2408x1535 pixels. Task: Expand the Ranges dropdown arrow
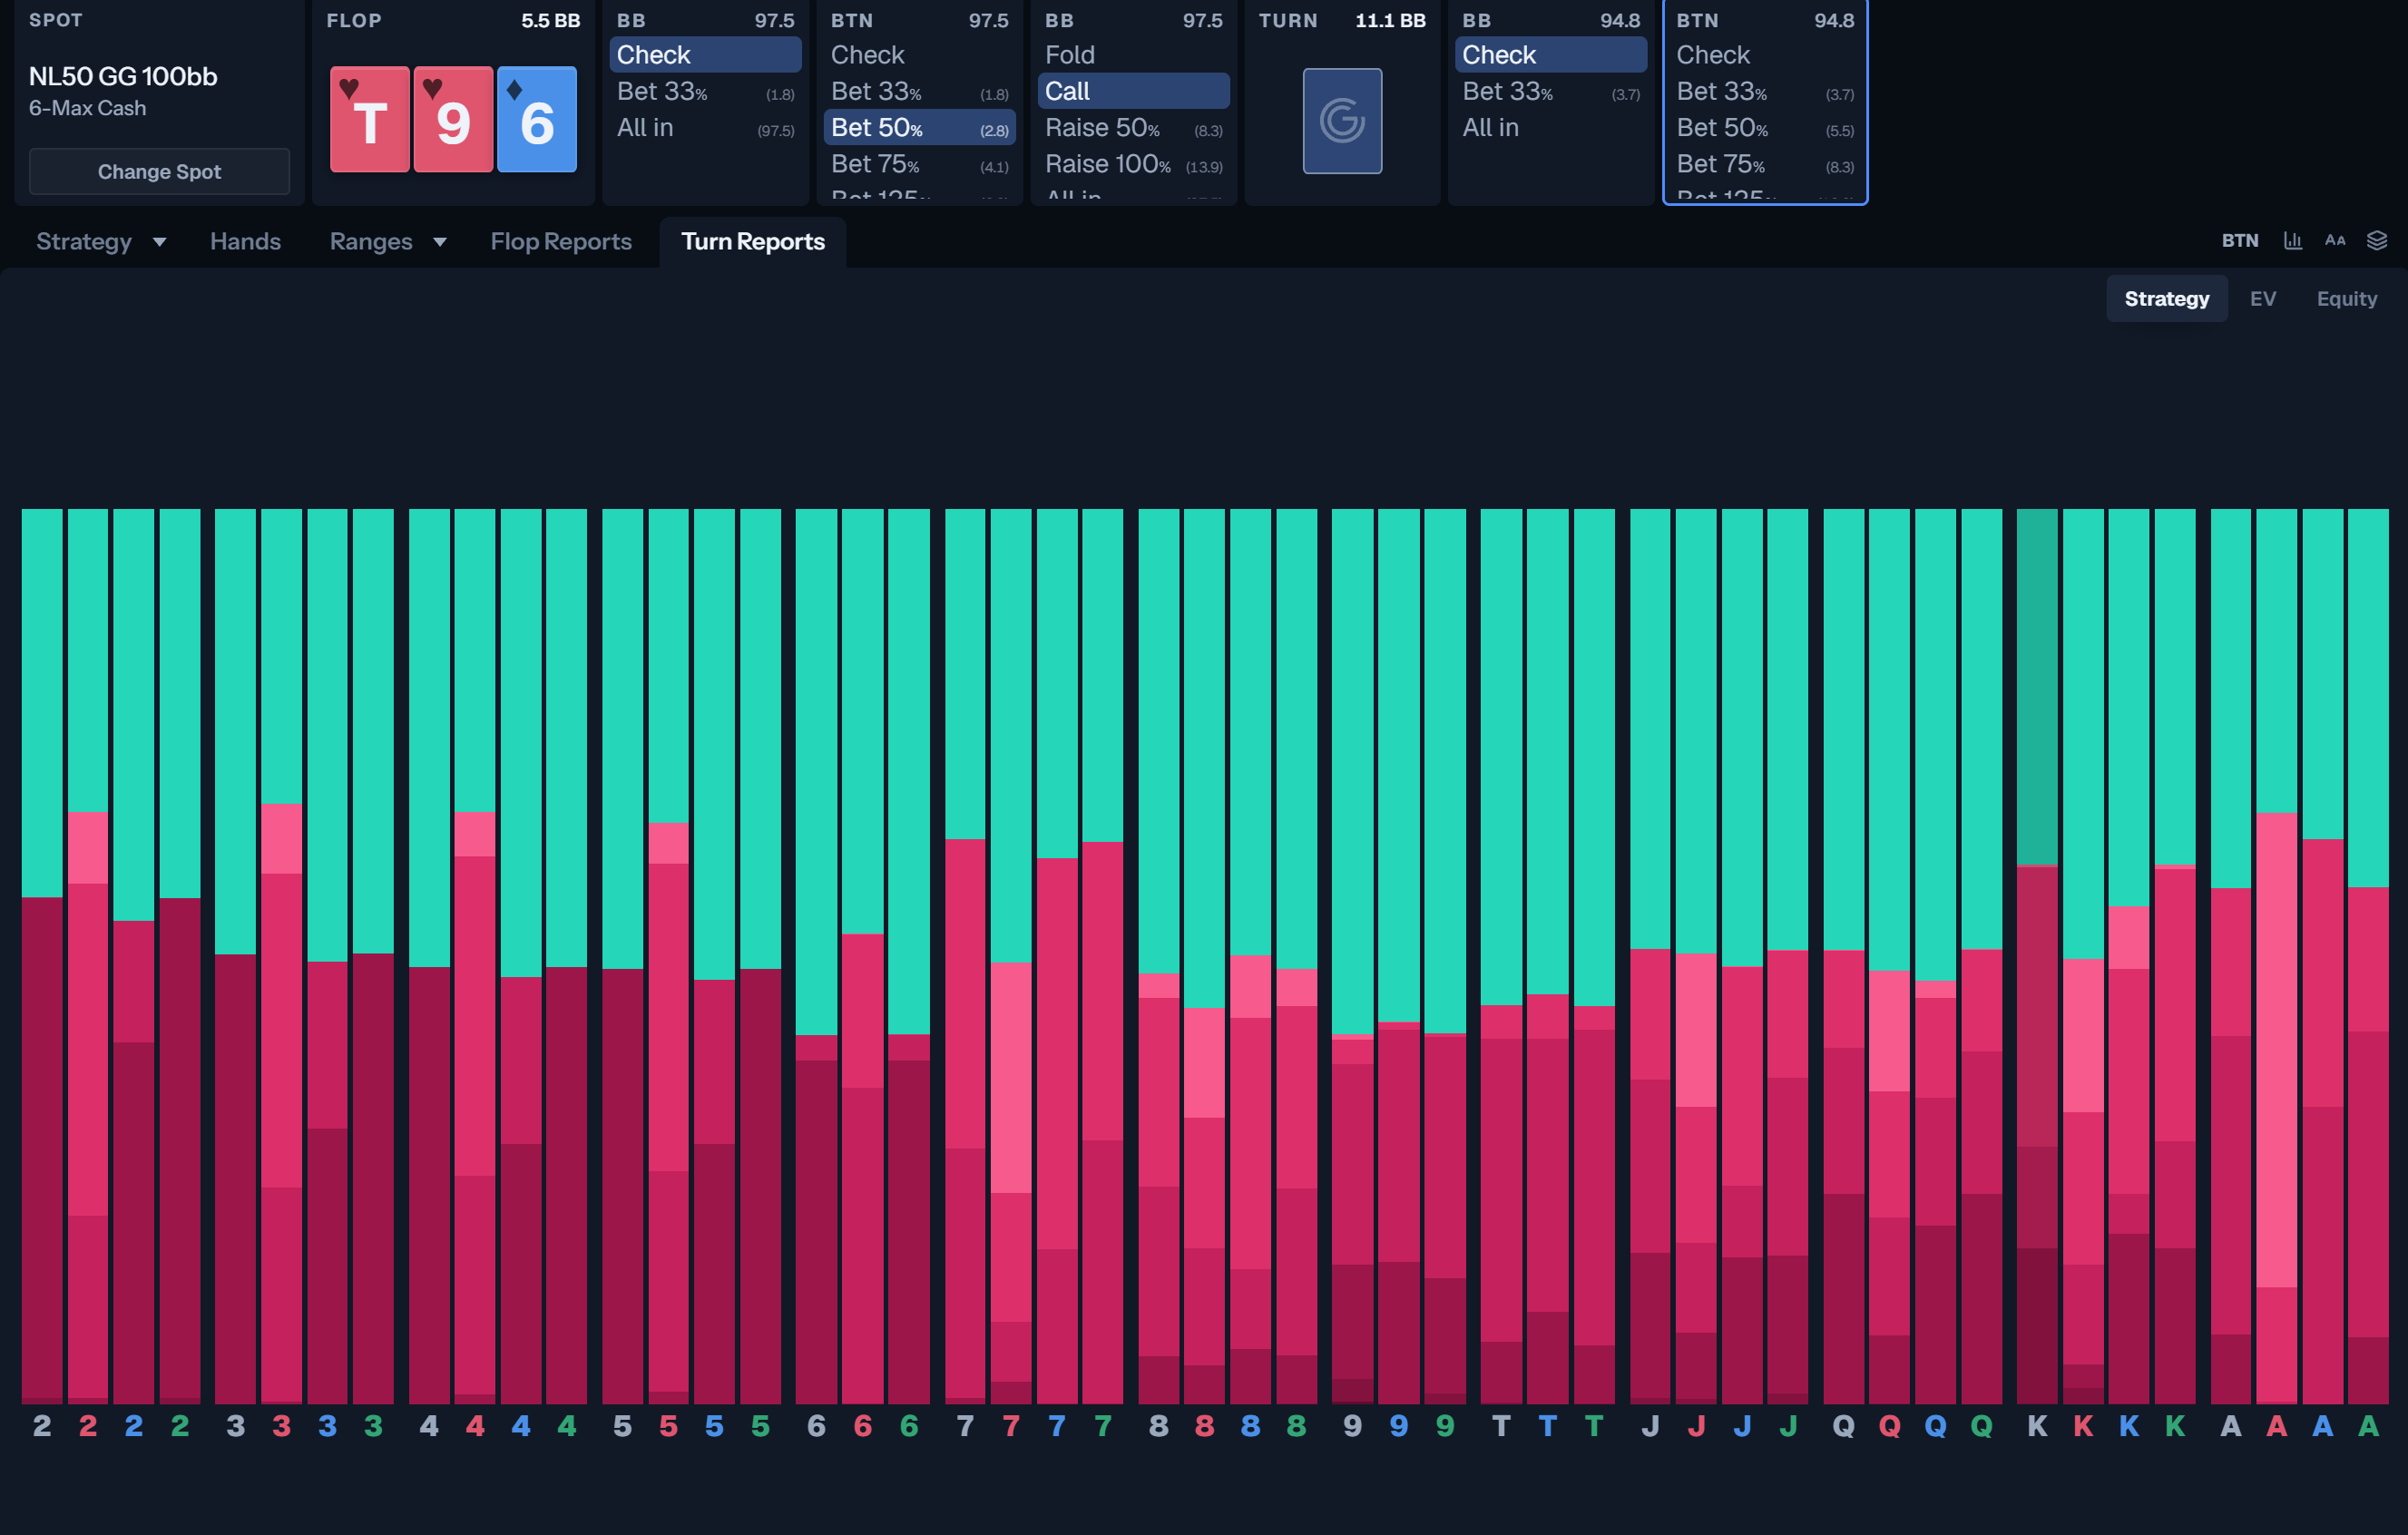click(x=440, y=242)
